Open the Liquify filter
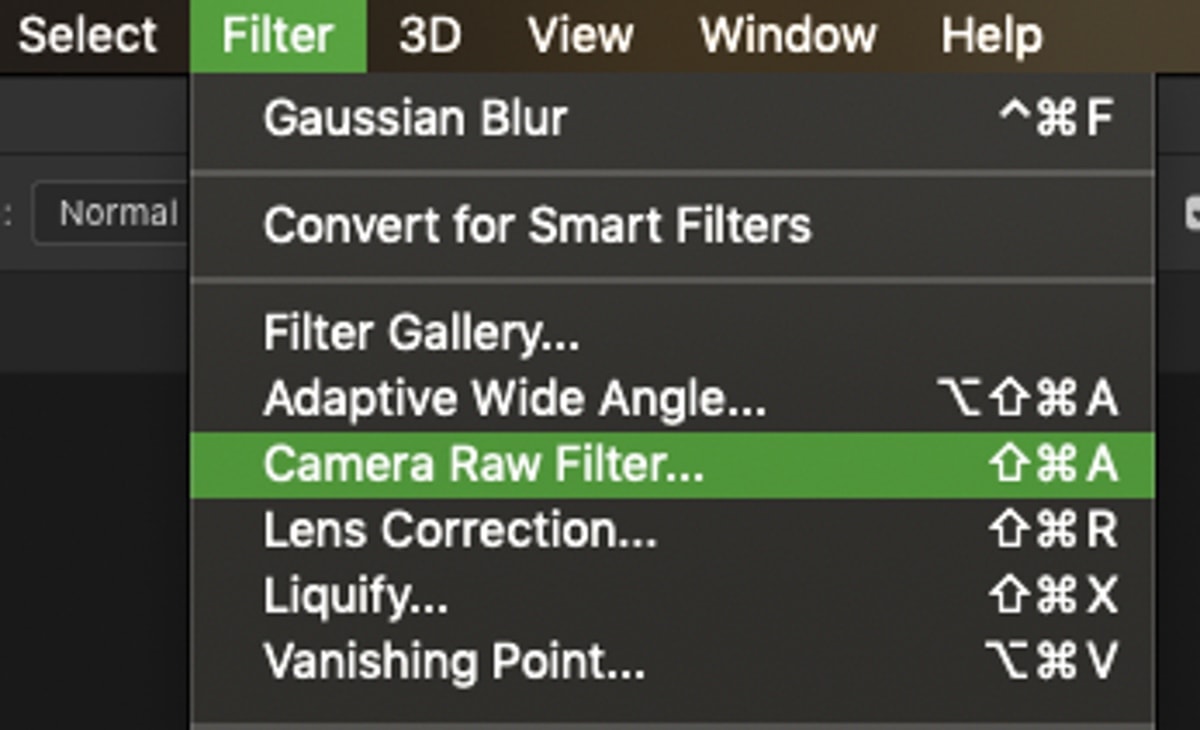 click(672, 597)
